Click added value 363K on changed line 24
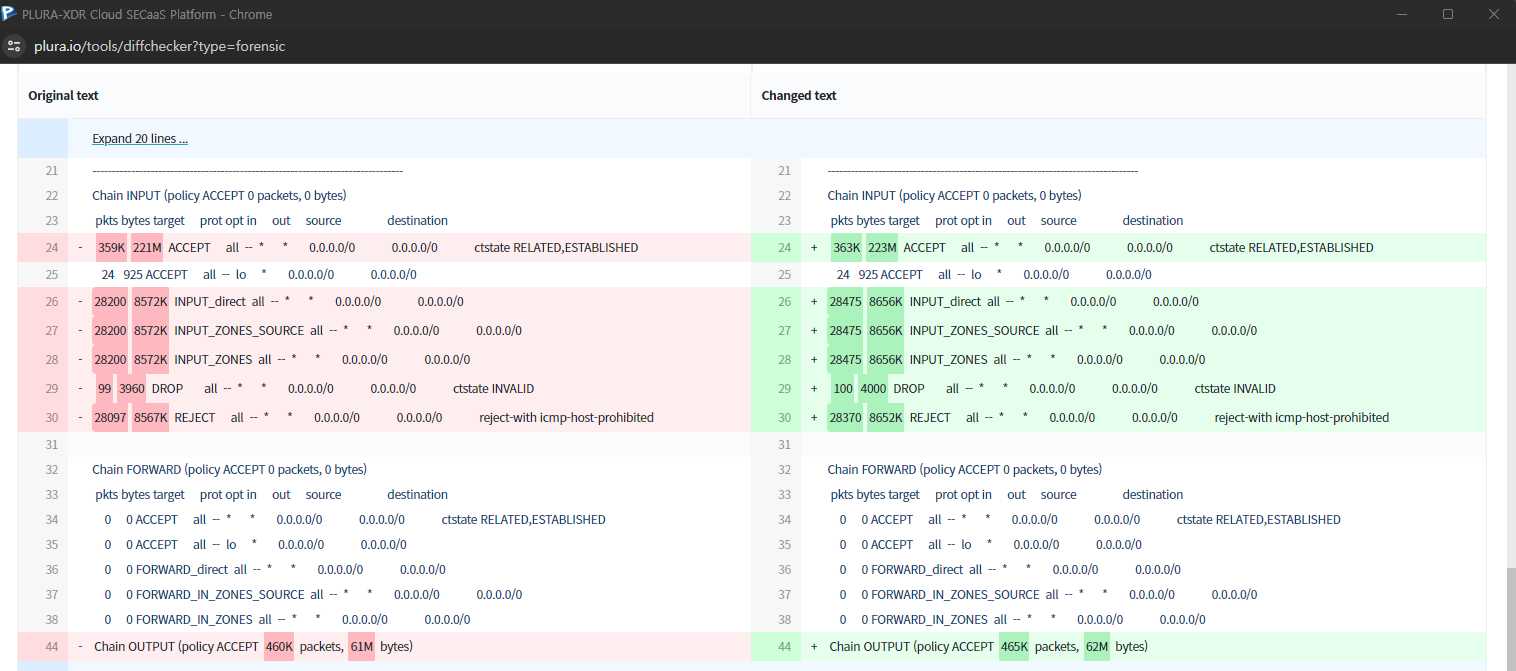Image resolution: width=1516 pixels, height=671 pixels. click(x=846, y=248)
